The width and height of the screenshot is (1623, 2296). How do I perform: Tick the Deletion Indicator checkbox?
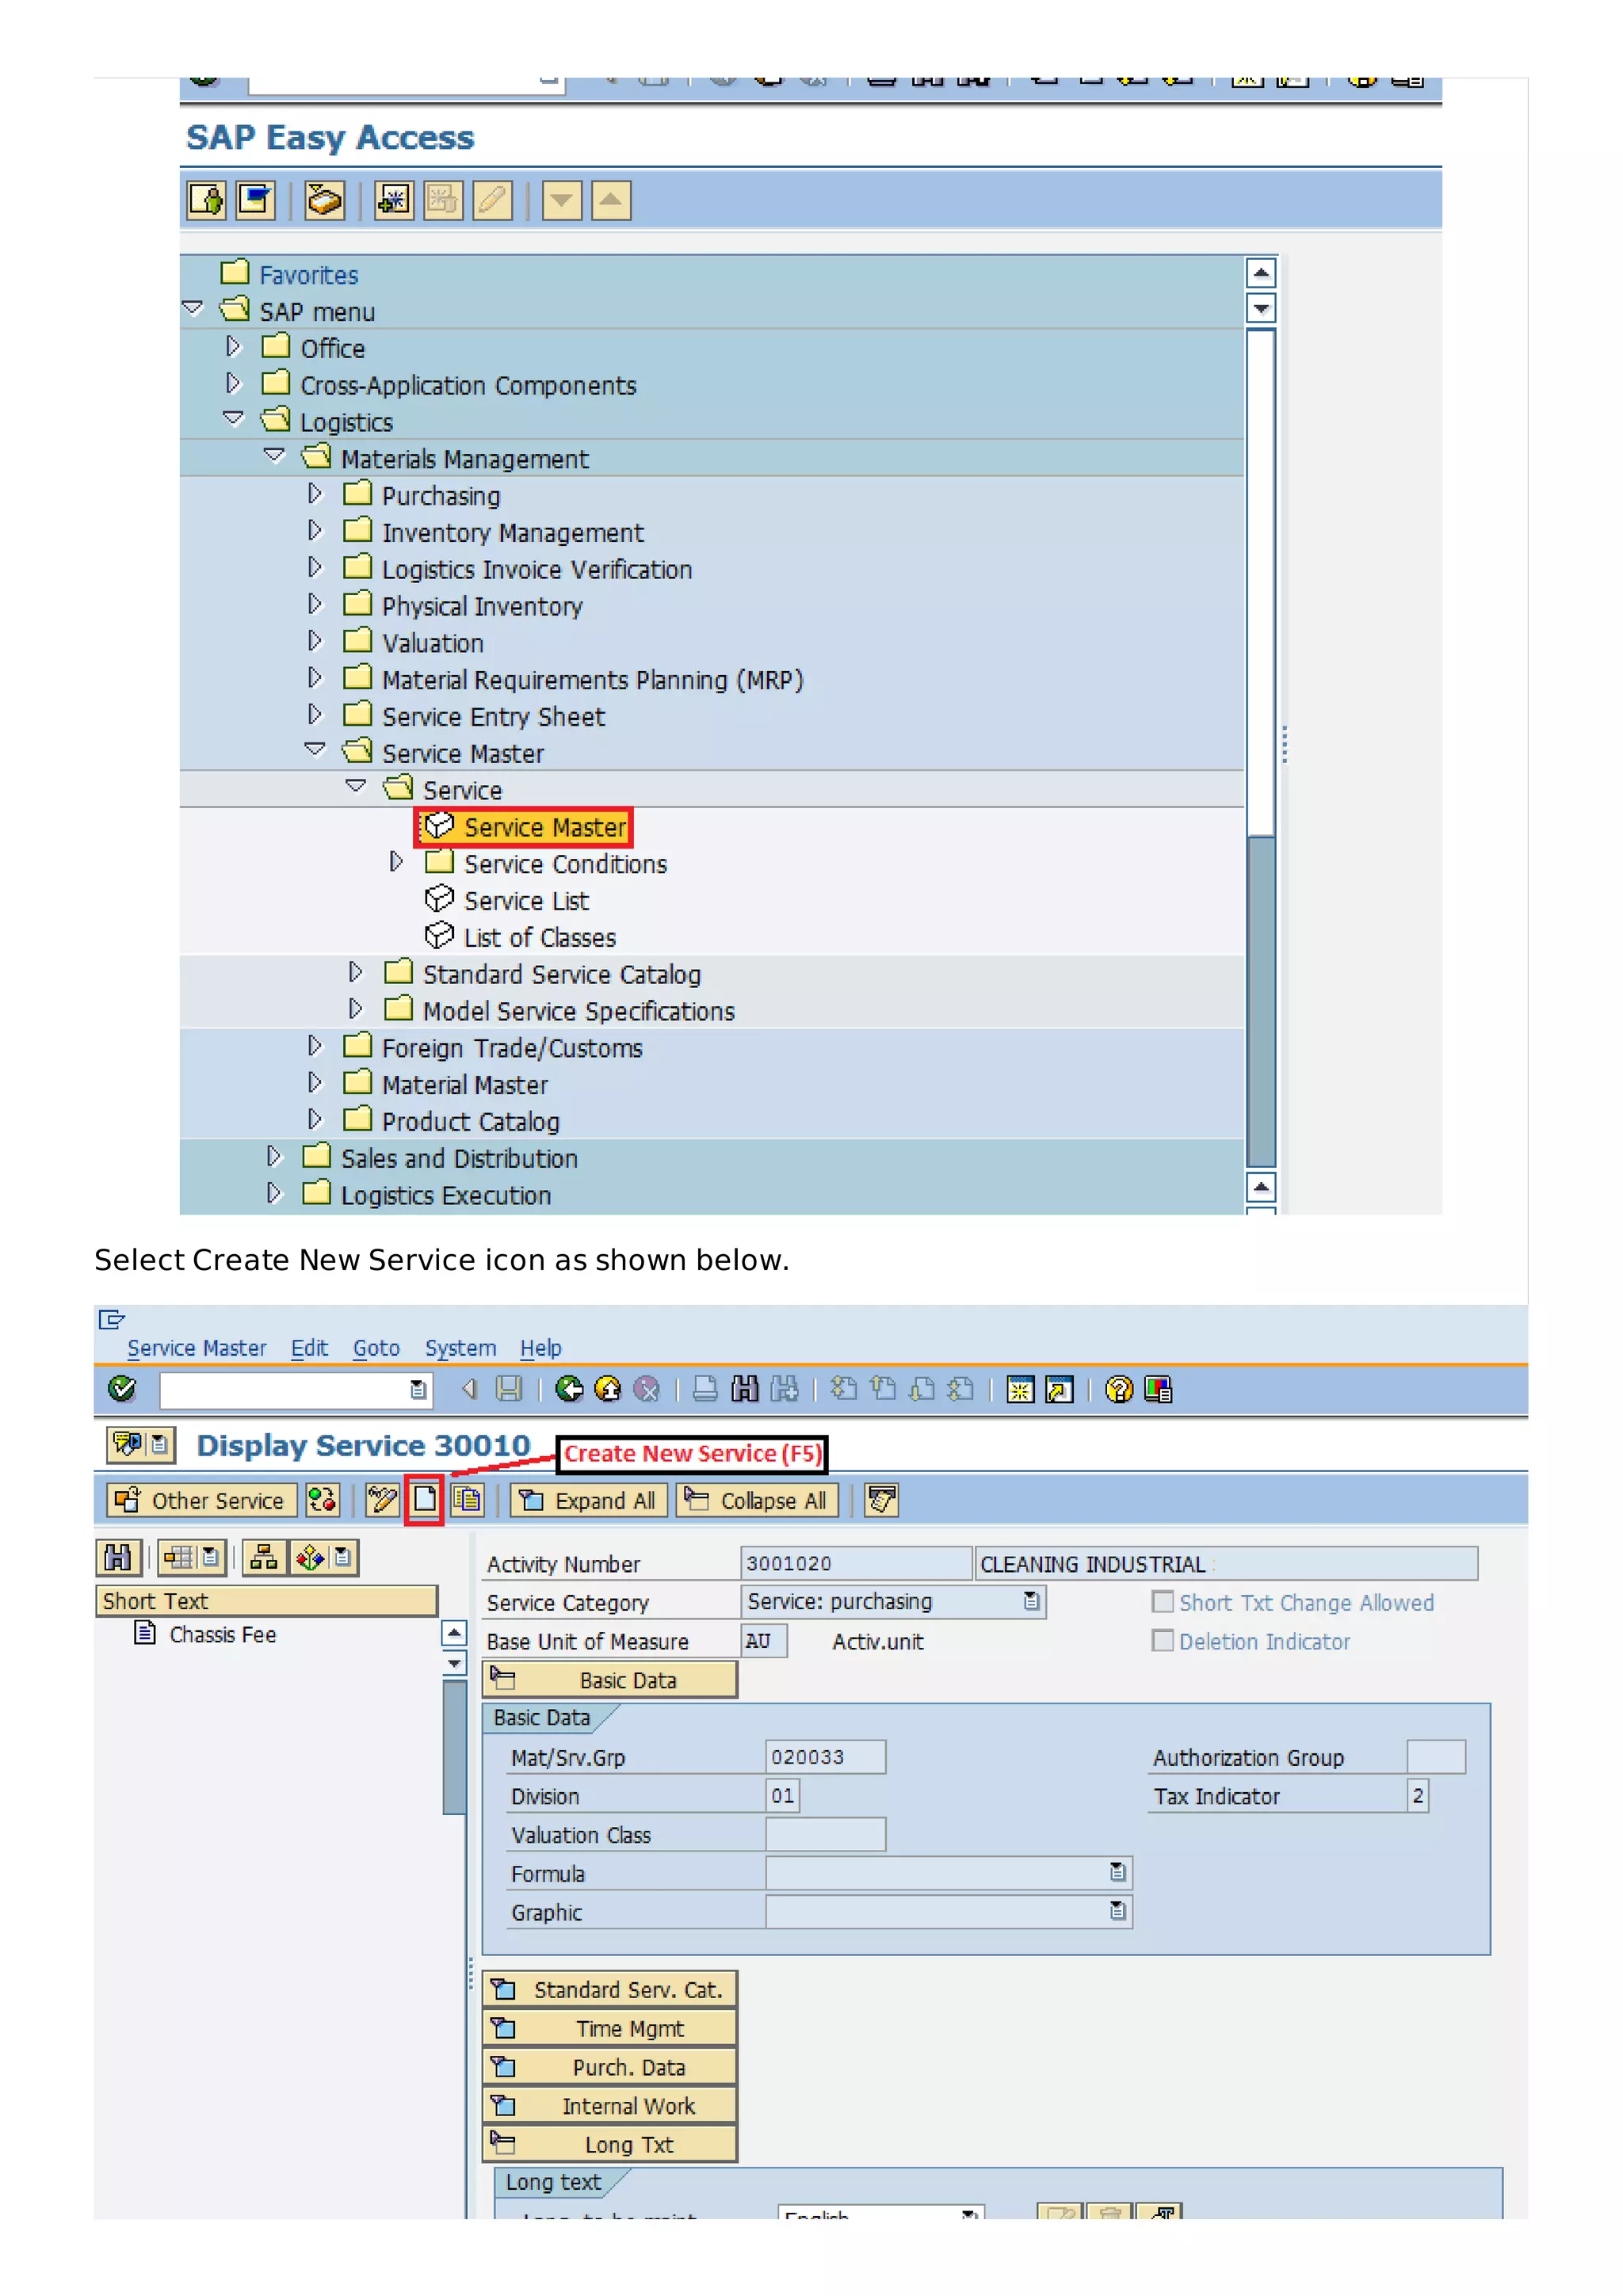[1162, 1641]
